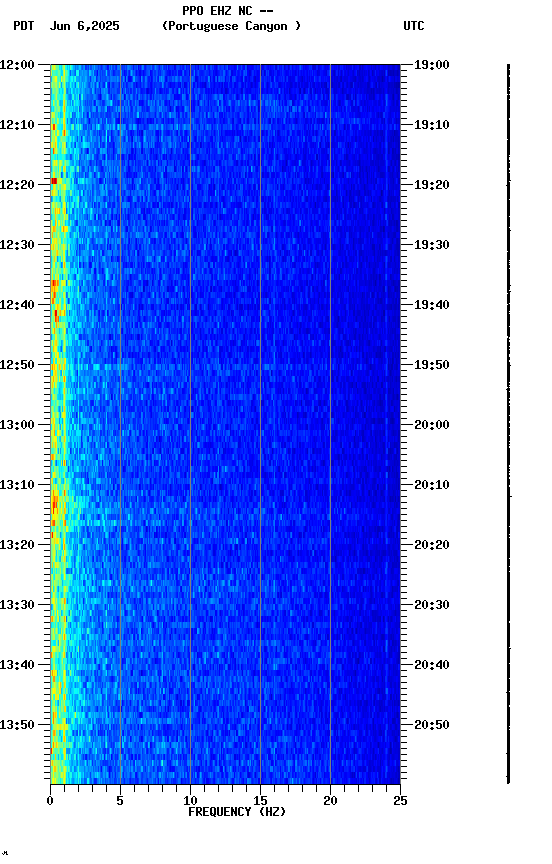Click the 0 Hz frequency axis label
This screenshot has width=552, height=864.
pos(50,801)
